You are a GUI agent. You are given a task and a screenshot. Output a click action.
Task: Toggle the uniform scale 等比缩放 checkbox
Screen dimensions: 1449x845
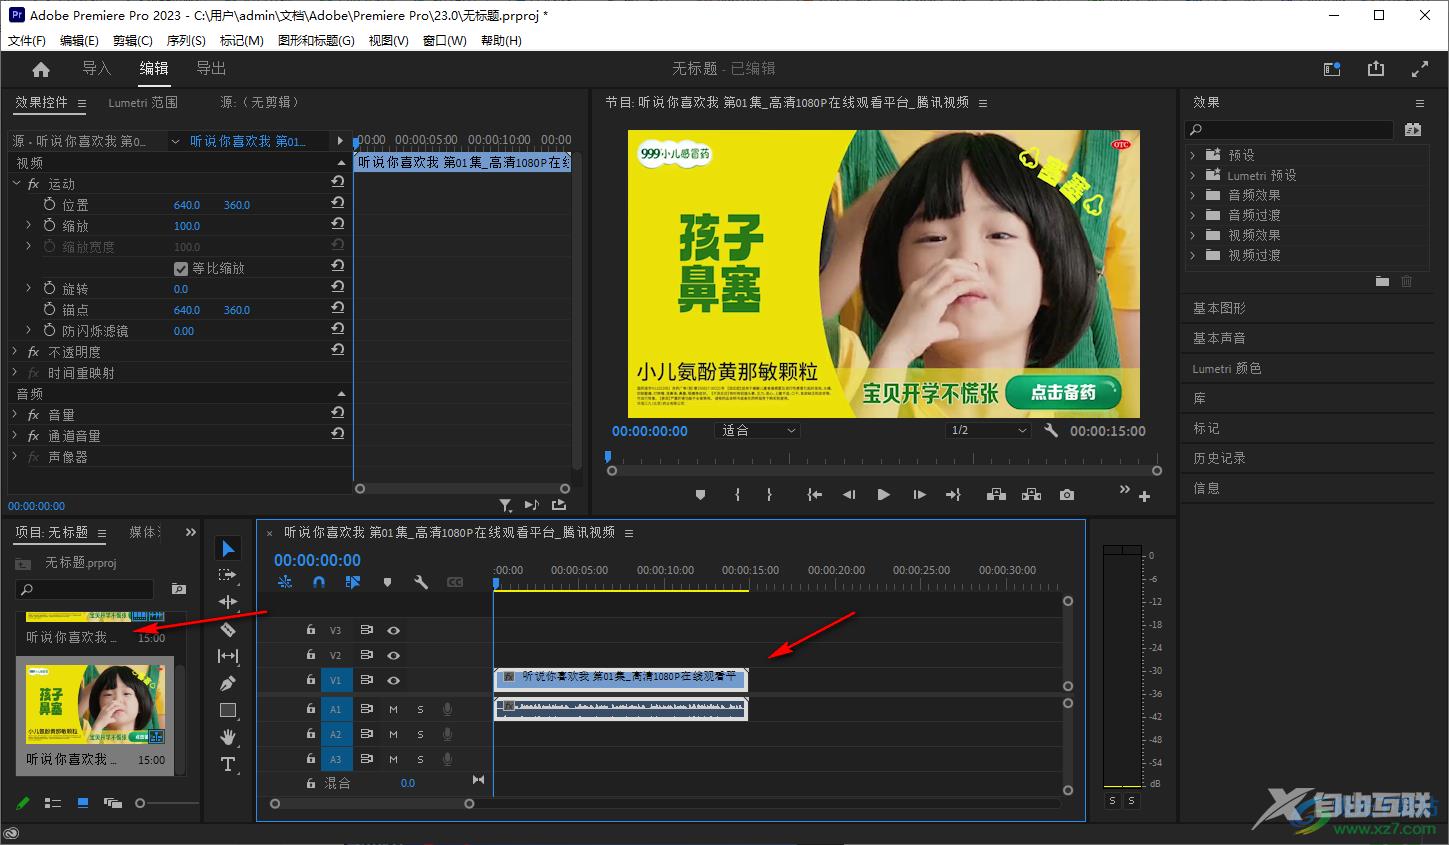click(181, 268)
